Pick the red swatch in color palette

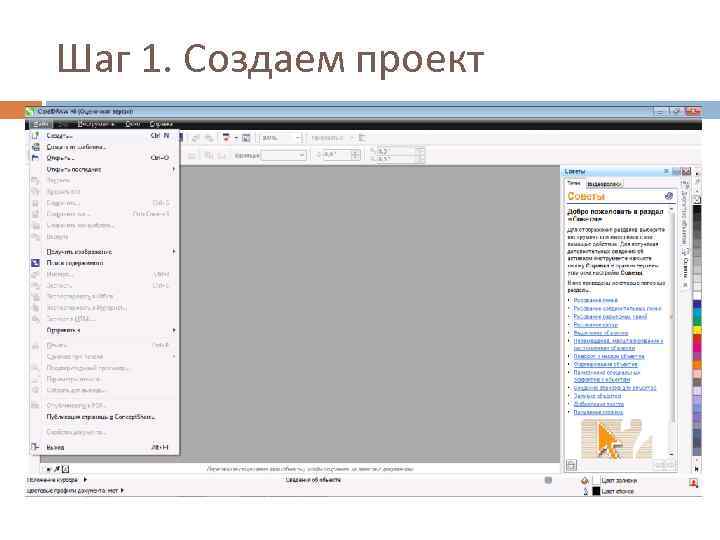tap(697, 339)
